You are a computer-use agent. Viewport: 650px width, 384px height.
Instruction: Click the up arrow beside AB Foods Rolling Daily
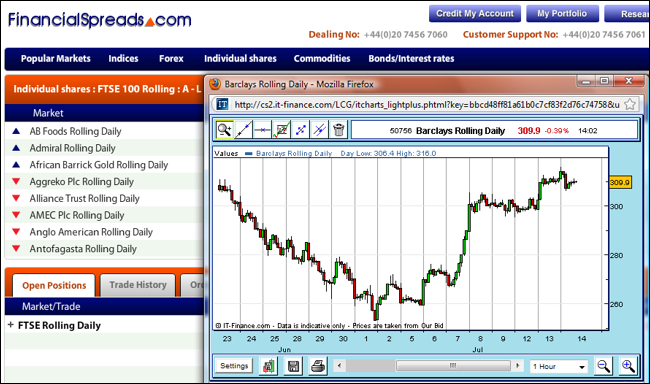(x=16, y=131)
